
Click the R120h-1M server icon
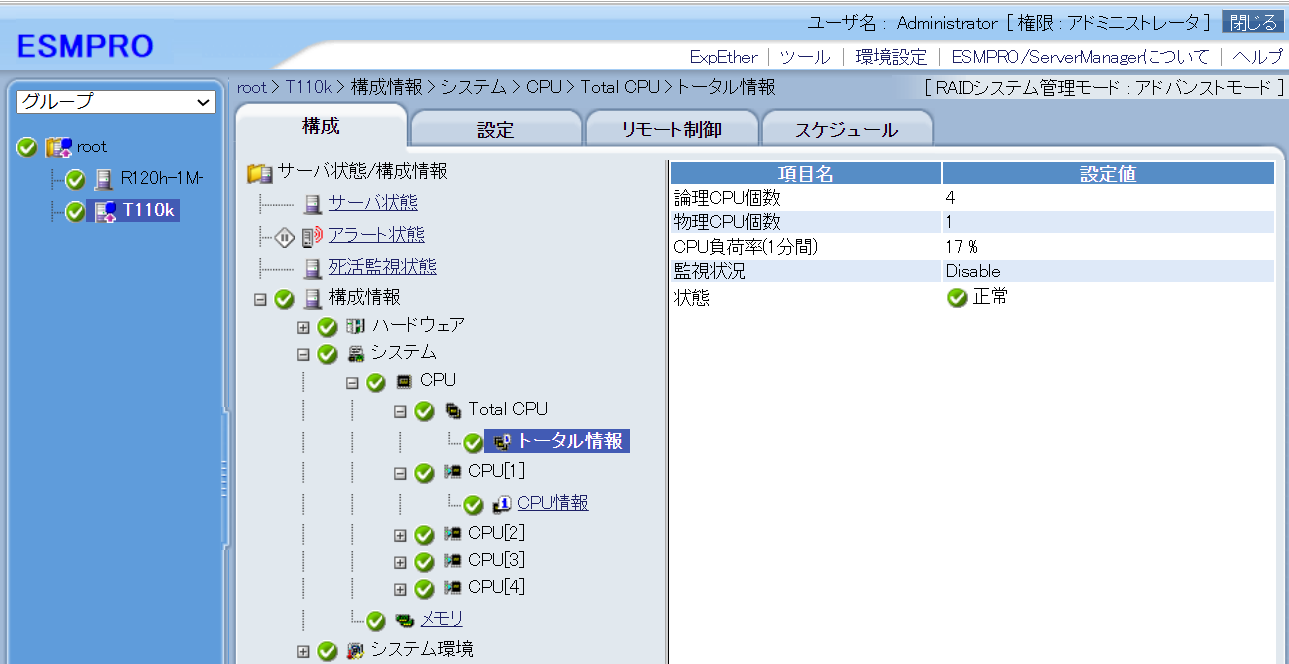103,180
